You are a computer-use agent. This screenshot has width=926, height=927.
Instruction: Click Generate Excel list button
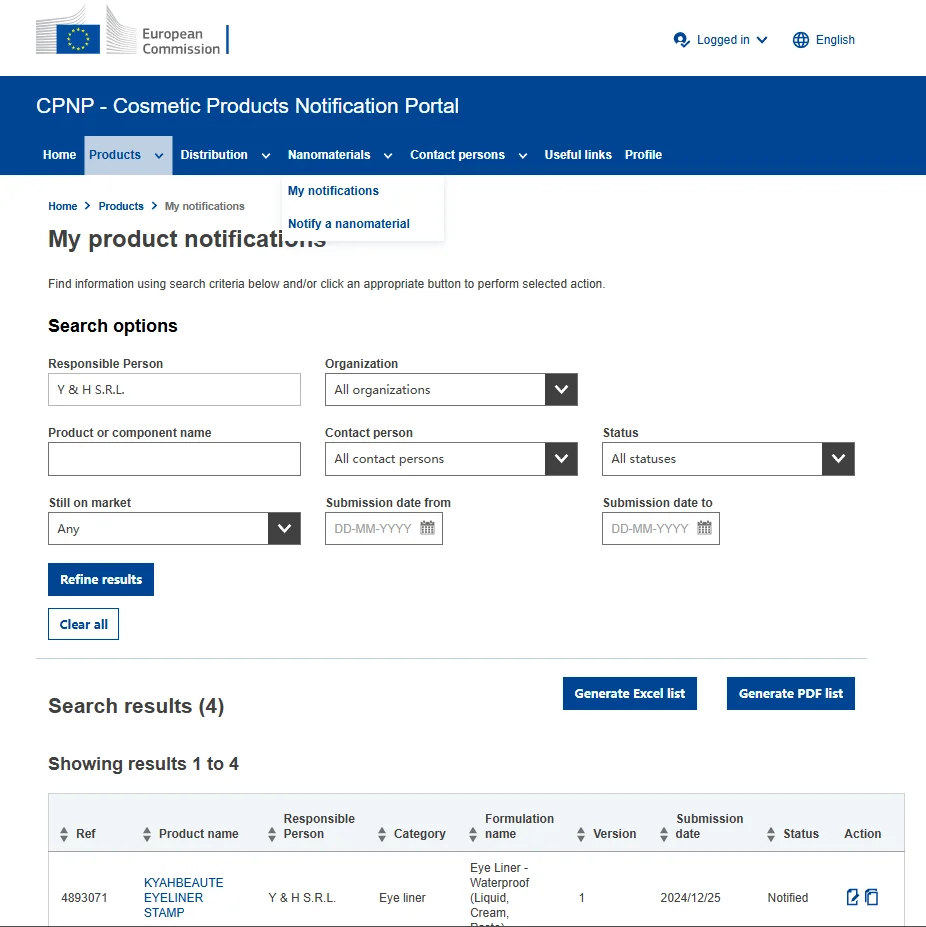point(630,694)
